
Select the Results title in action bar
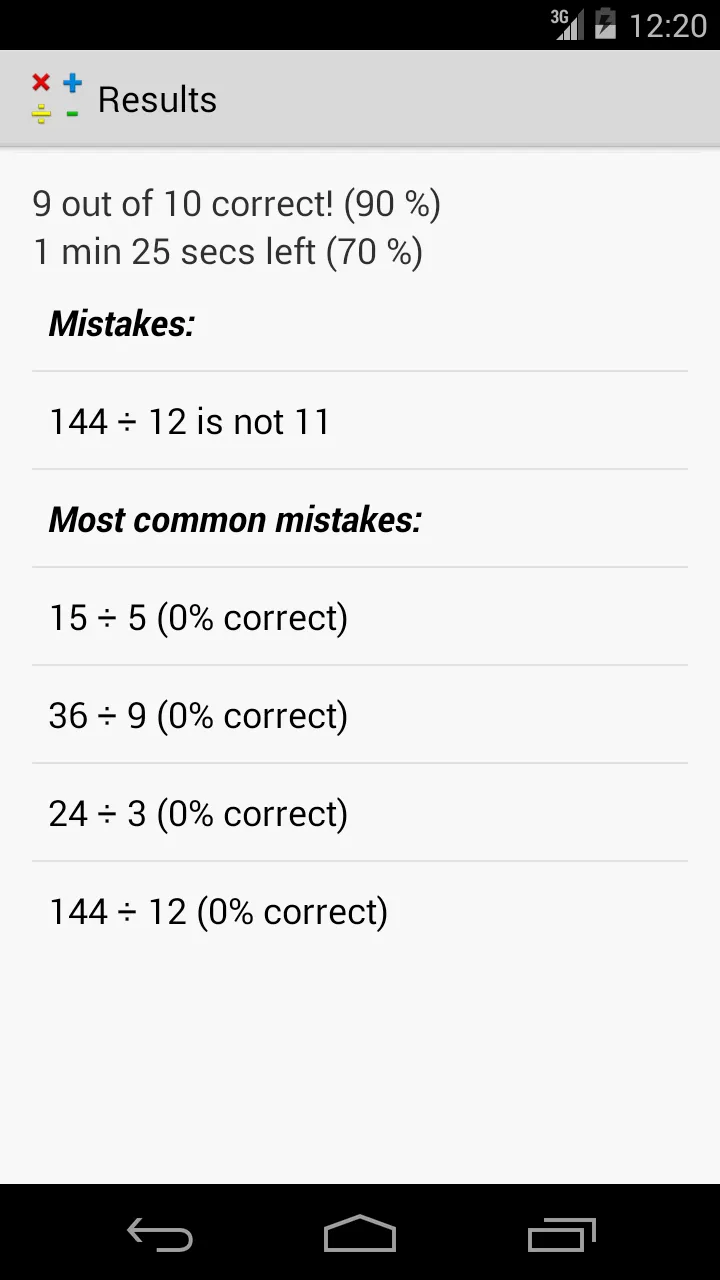point(157,100)
